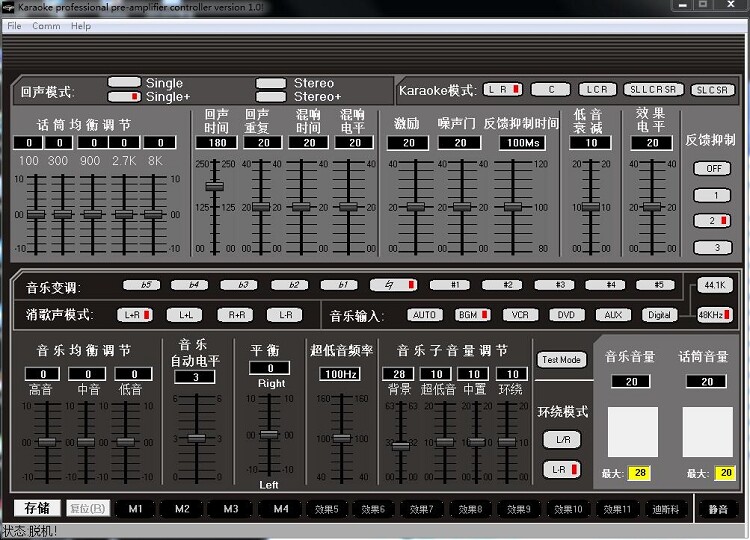The image size is (750, 540).
Task: Open the Help menu
Action: point(81,26)
